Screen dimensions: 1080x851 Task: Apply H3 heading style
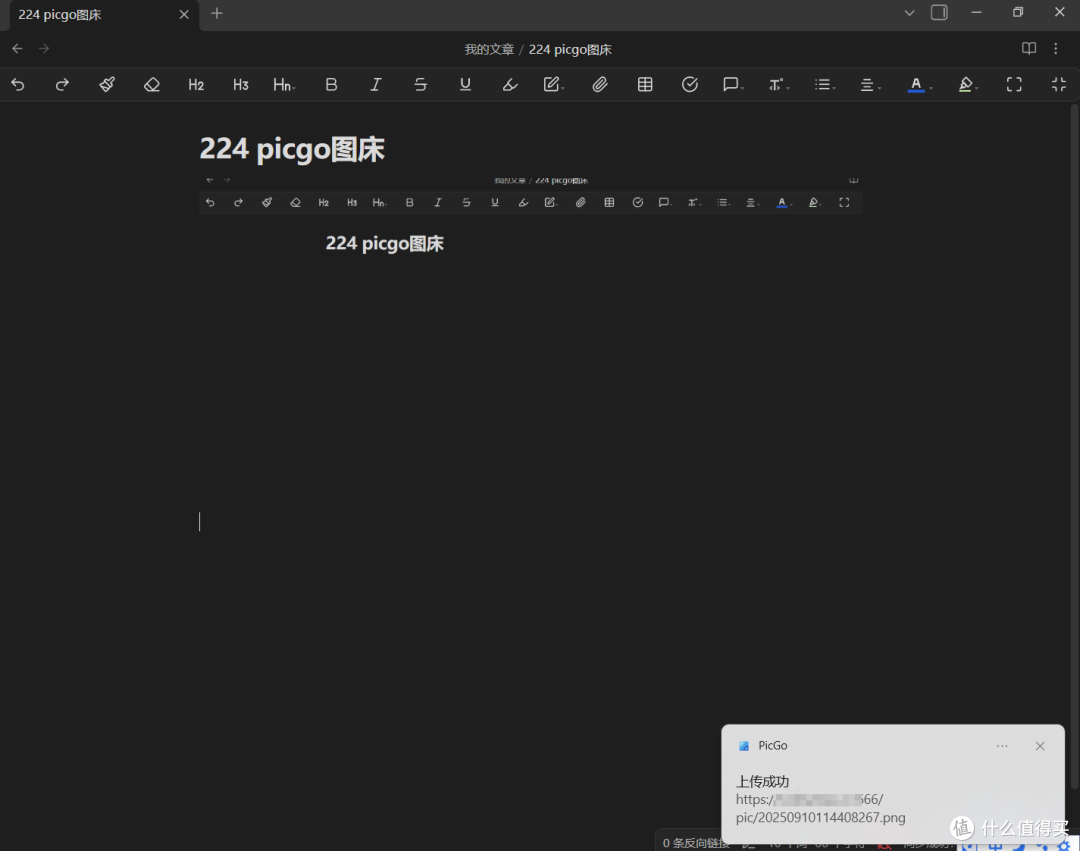click(x=240, y=85)
